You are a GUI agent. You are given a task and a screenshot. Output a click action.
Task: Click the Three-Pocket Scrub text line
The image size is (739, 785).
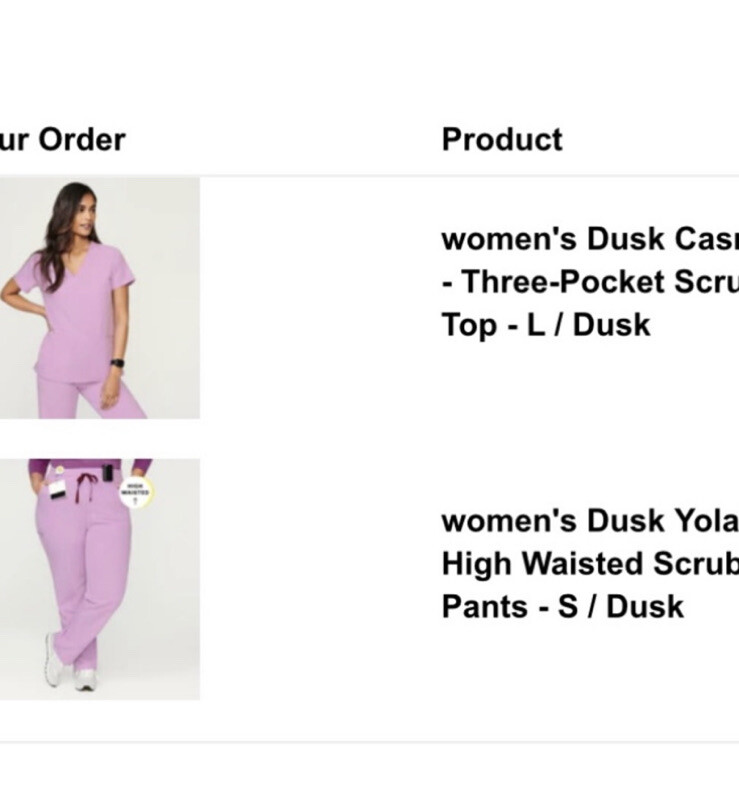coord(589,282)
